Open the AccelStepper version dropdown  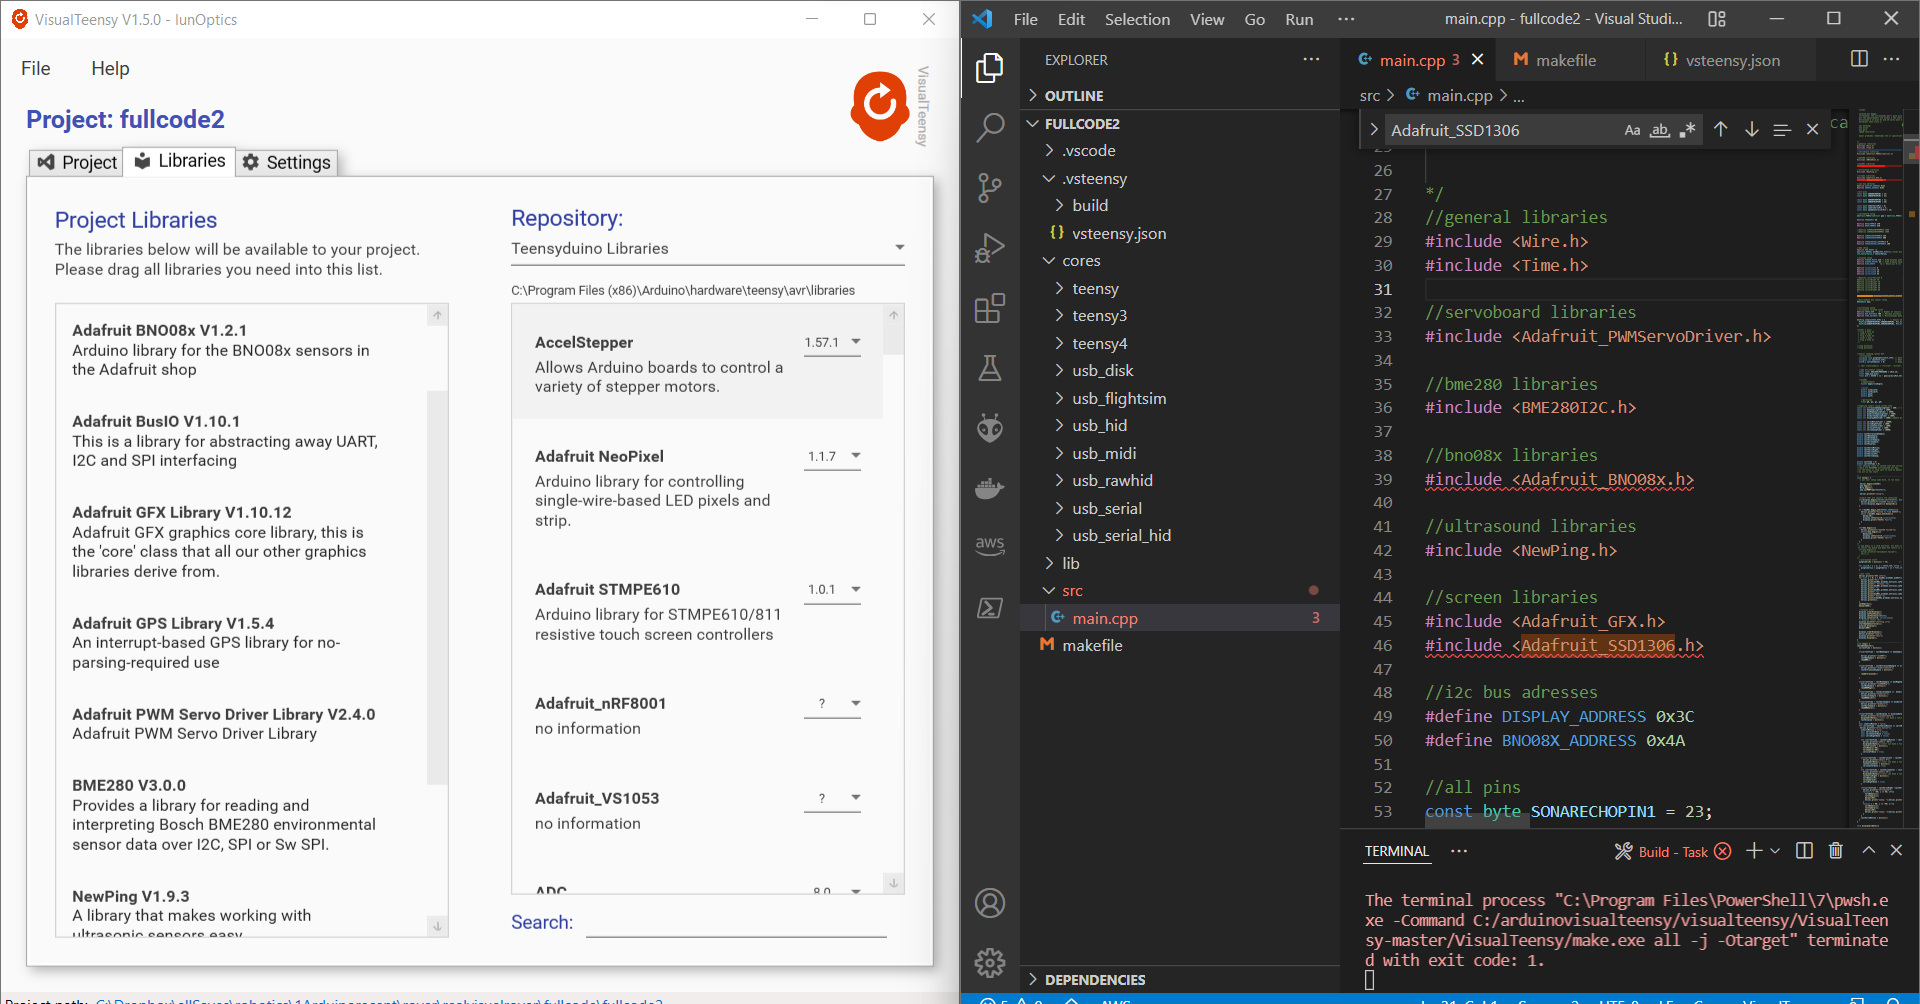[x=855, y=341]
